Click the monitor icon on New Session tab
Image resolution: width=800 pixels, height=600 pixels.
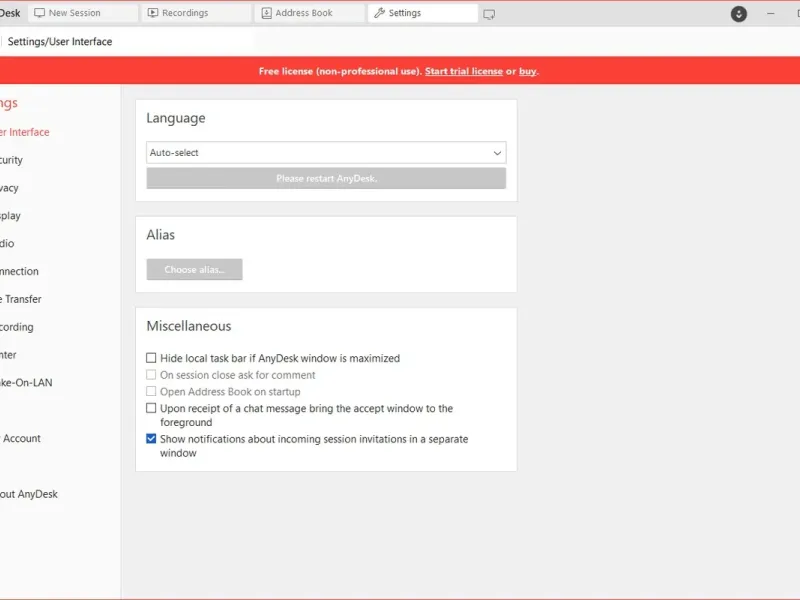39,13
